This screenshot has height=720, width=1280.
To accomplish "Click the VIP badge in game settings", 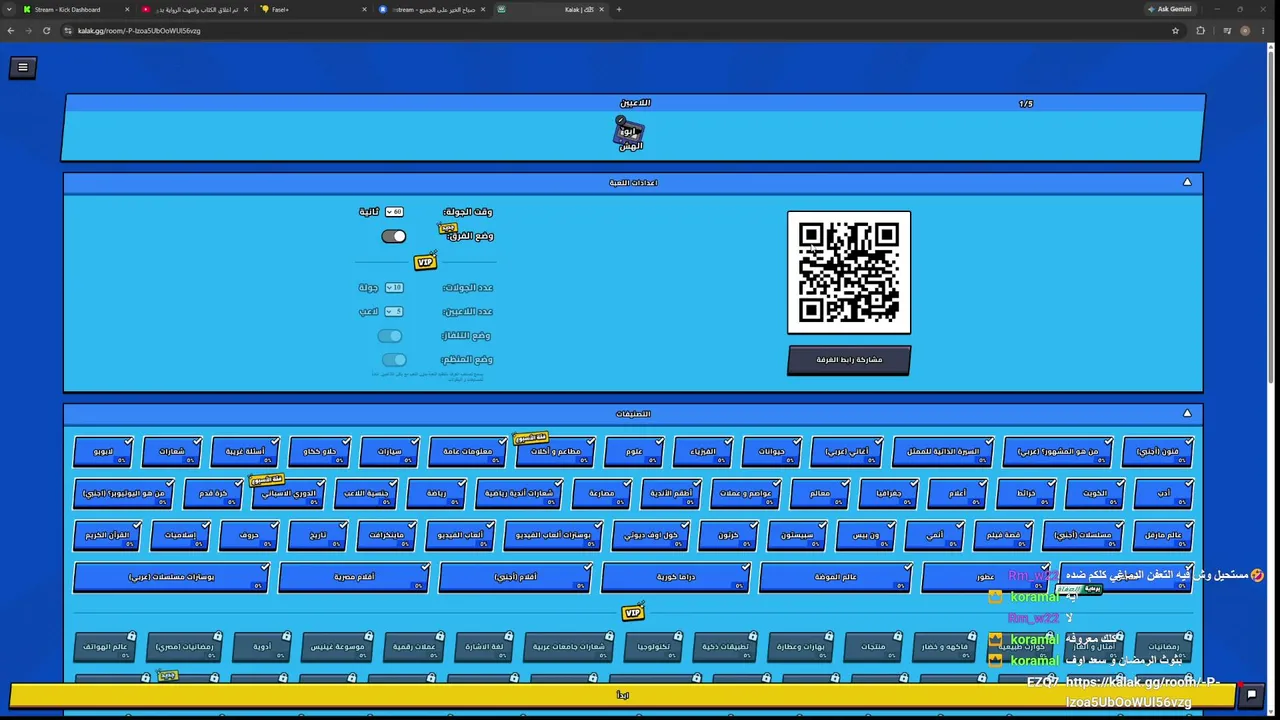I will click(x=425, y=262).
